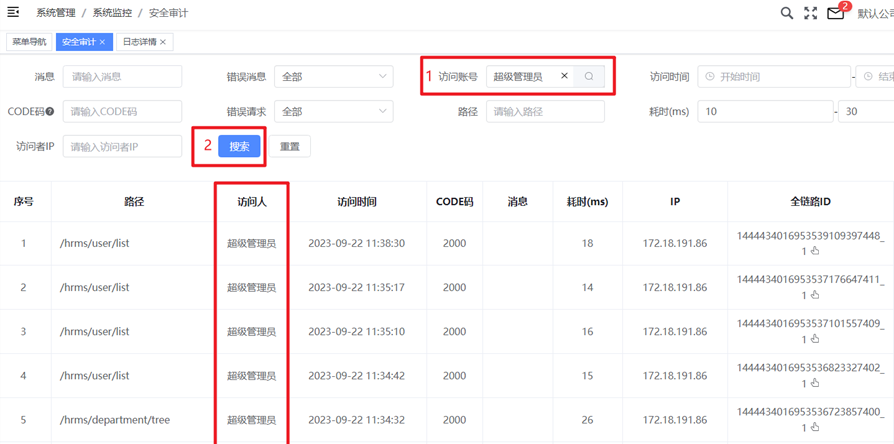Click the hand icon in row 3 全链路ID
894x444 pixels.
coord(815,339)
